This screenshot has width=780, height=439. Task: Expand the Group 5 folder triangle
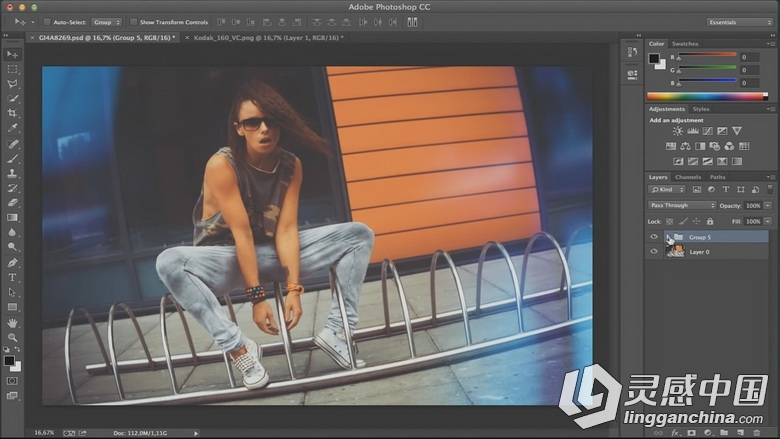[x=669, y=237]
